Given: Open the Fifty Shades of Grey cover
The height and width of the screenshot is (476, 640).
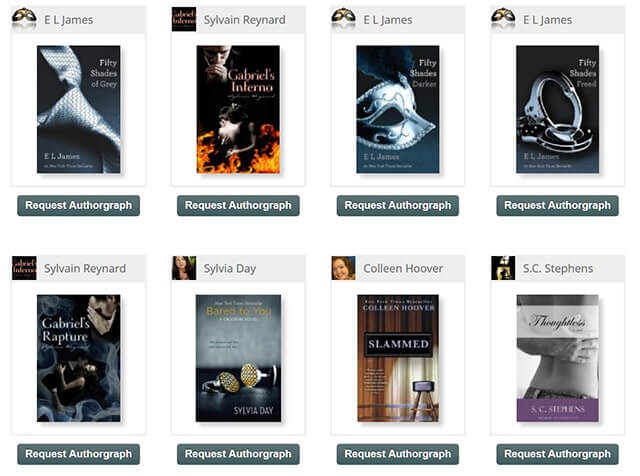Looking at the screenshot, I should (x=78, y=109).
